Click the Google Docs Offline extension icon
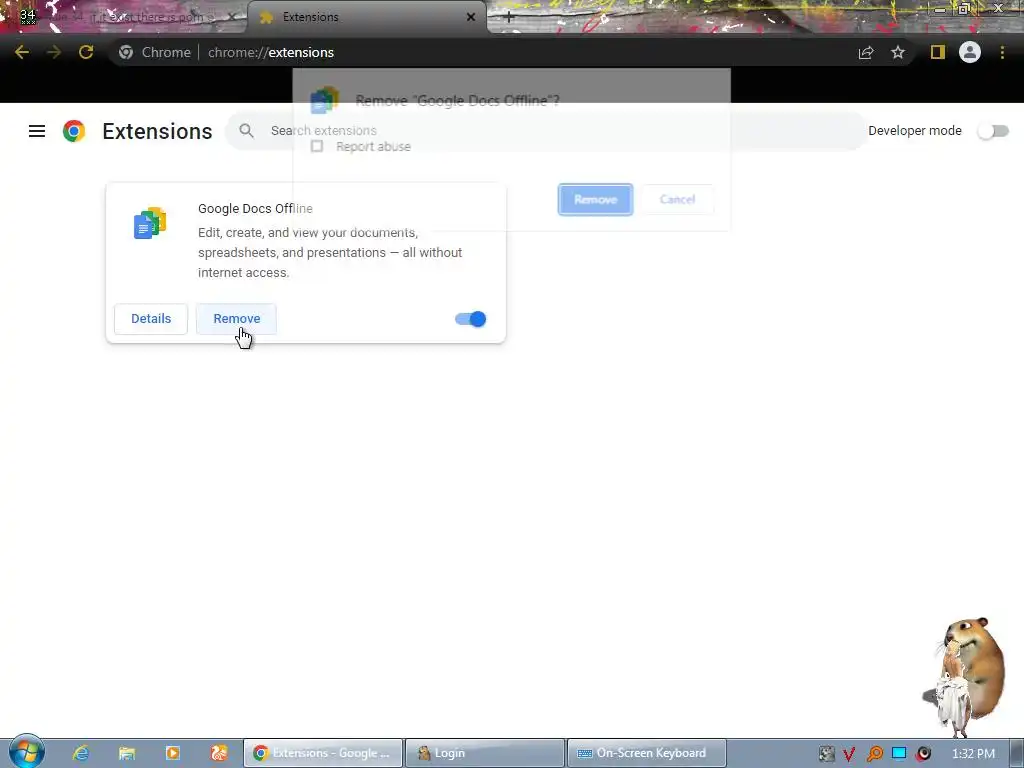This screenshot has height=768, width=1024. pos(150,223)
